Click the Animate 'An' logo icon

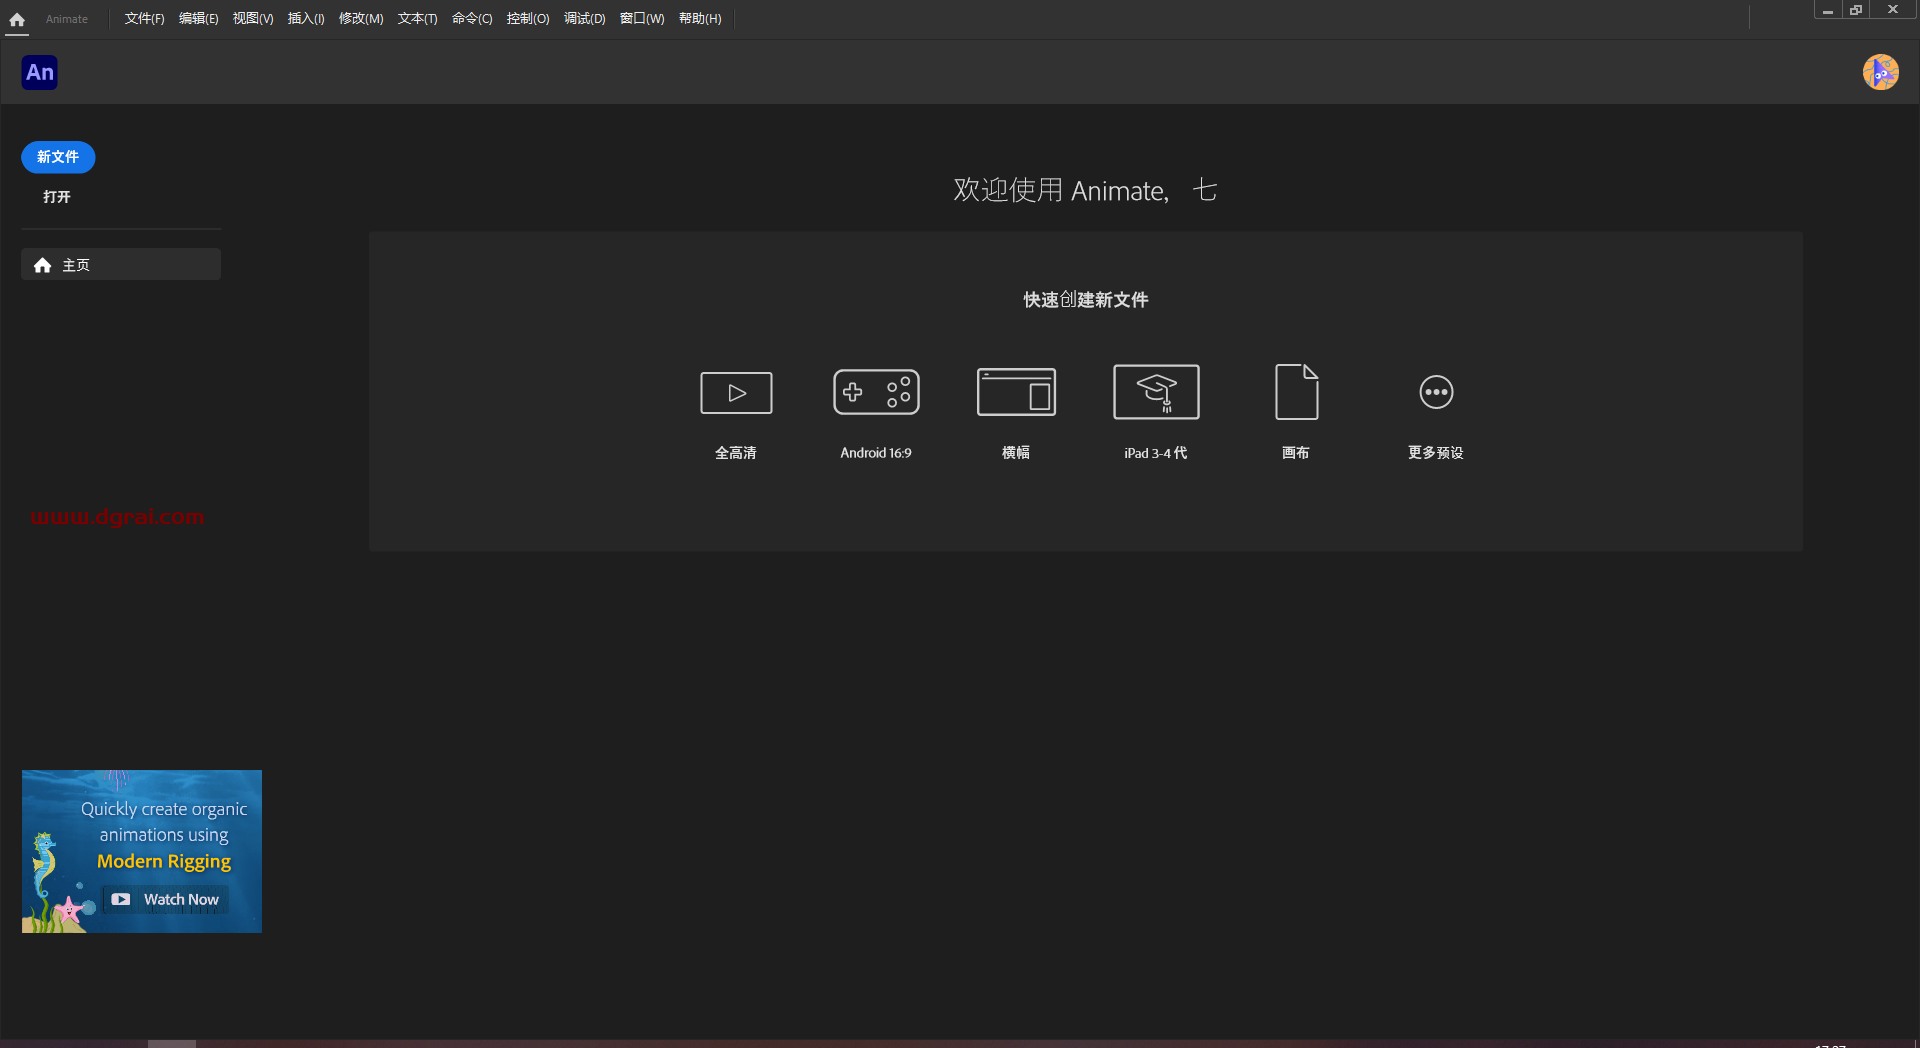click(39, 72)
